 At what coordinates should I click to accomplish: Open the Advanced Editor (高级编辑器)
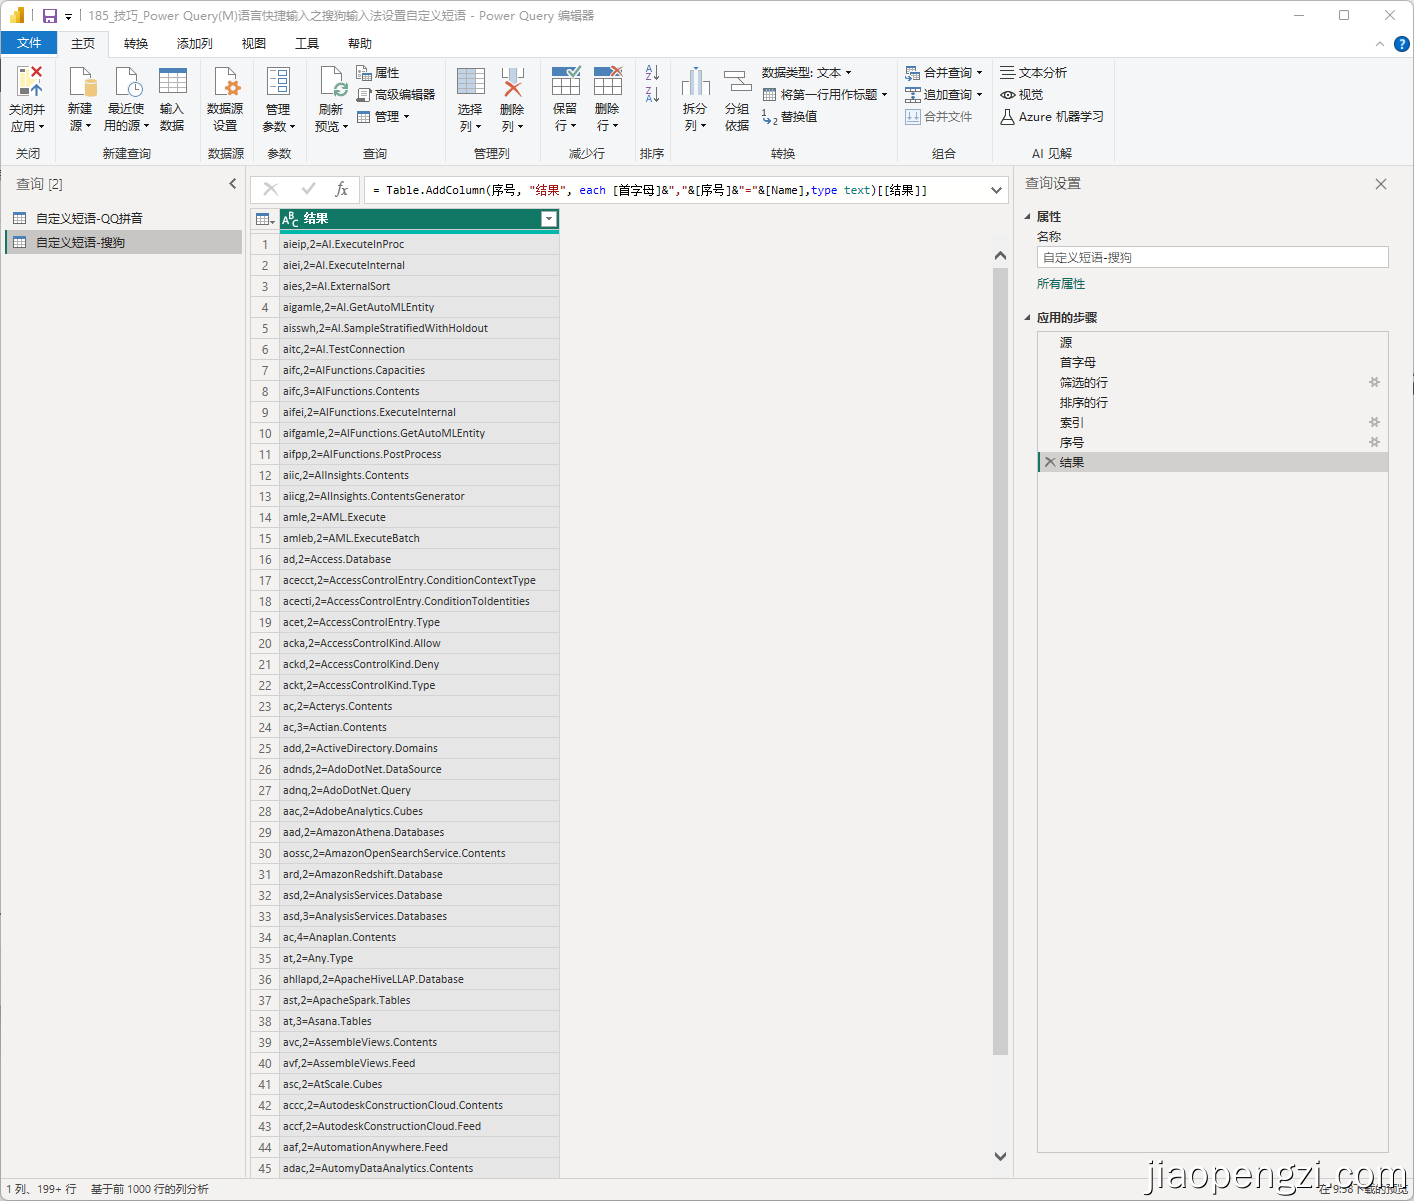396,95
